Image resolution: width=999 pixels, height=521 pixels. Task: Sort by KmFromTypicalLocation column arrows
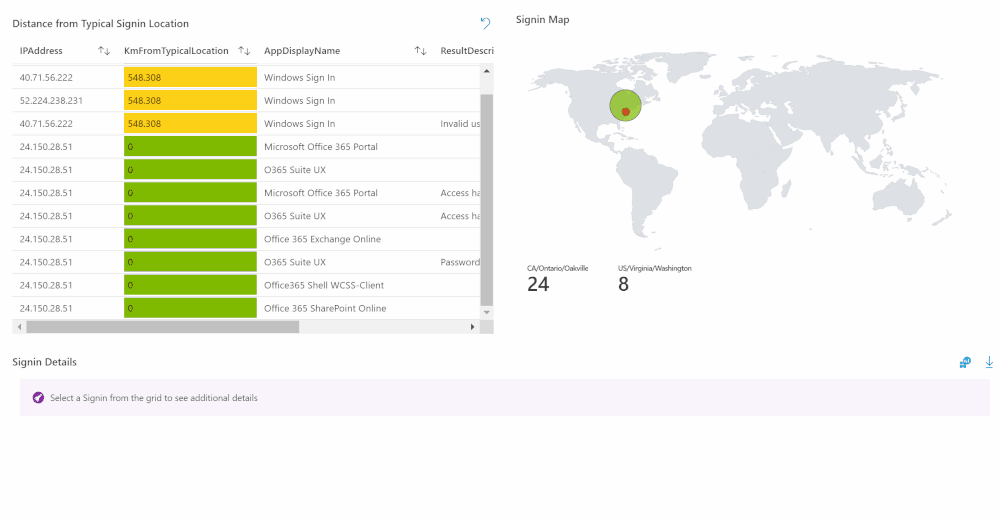pyautogui.click(x=244, y=50)
